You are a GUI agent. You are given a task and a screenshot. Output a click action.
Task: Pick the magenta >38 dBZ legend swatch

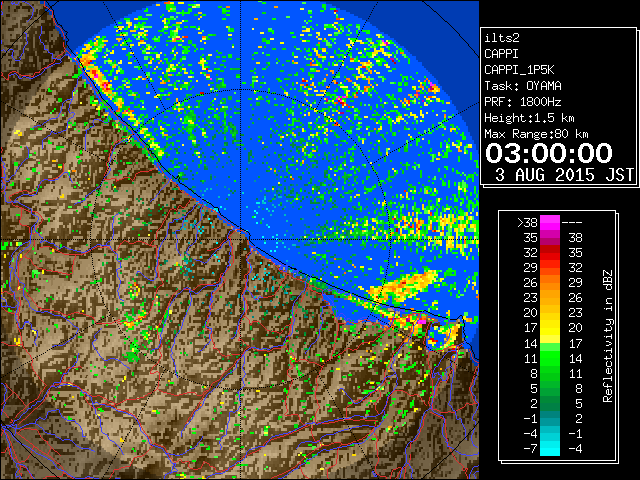pyautogui.click(x=550, y=222)
